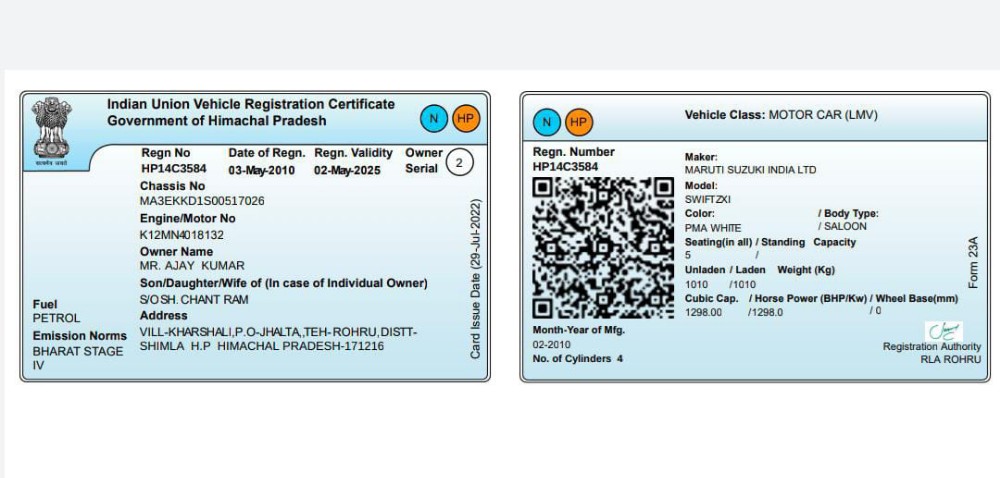This screenshot has width=1000, height=478.
Task: Click owner name MR. AJAY KUMAR
Action: pos(192,266)
